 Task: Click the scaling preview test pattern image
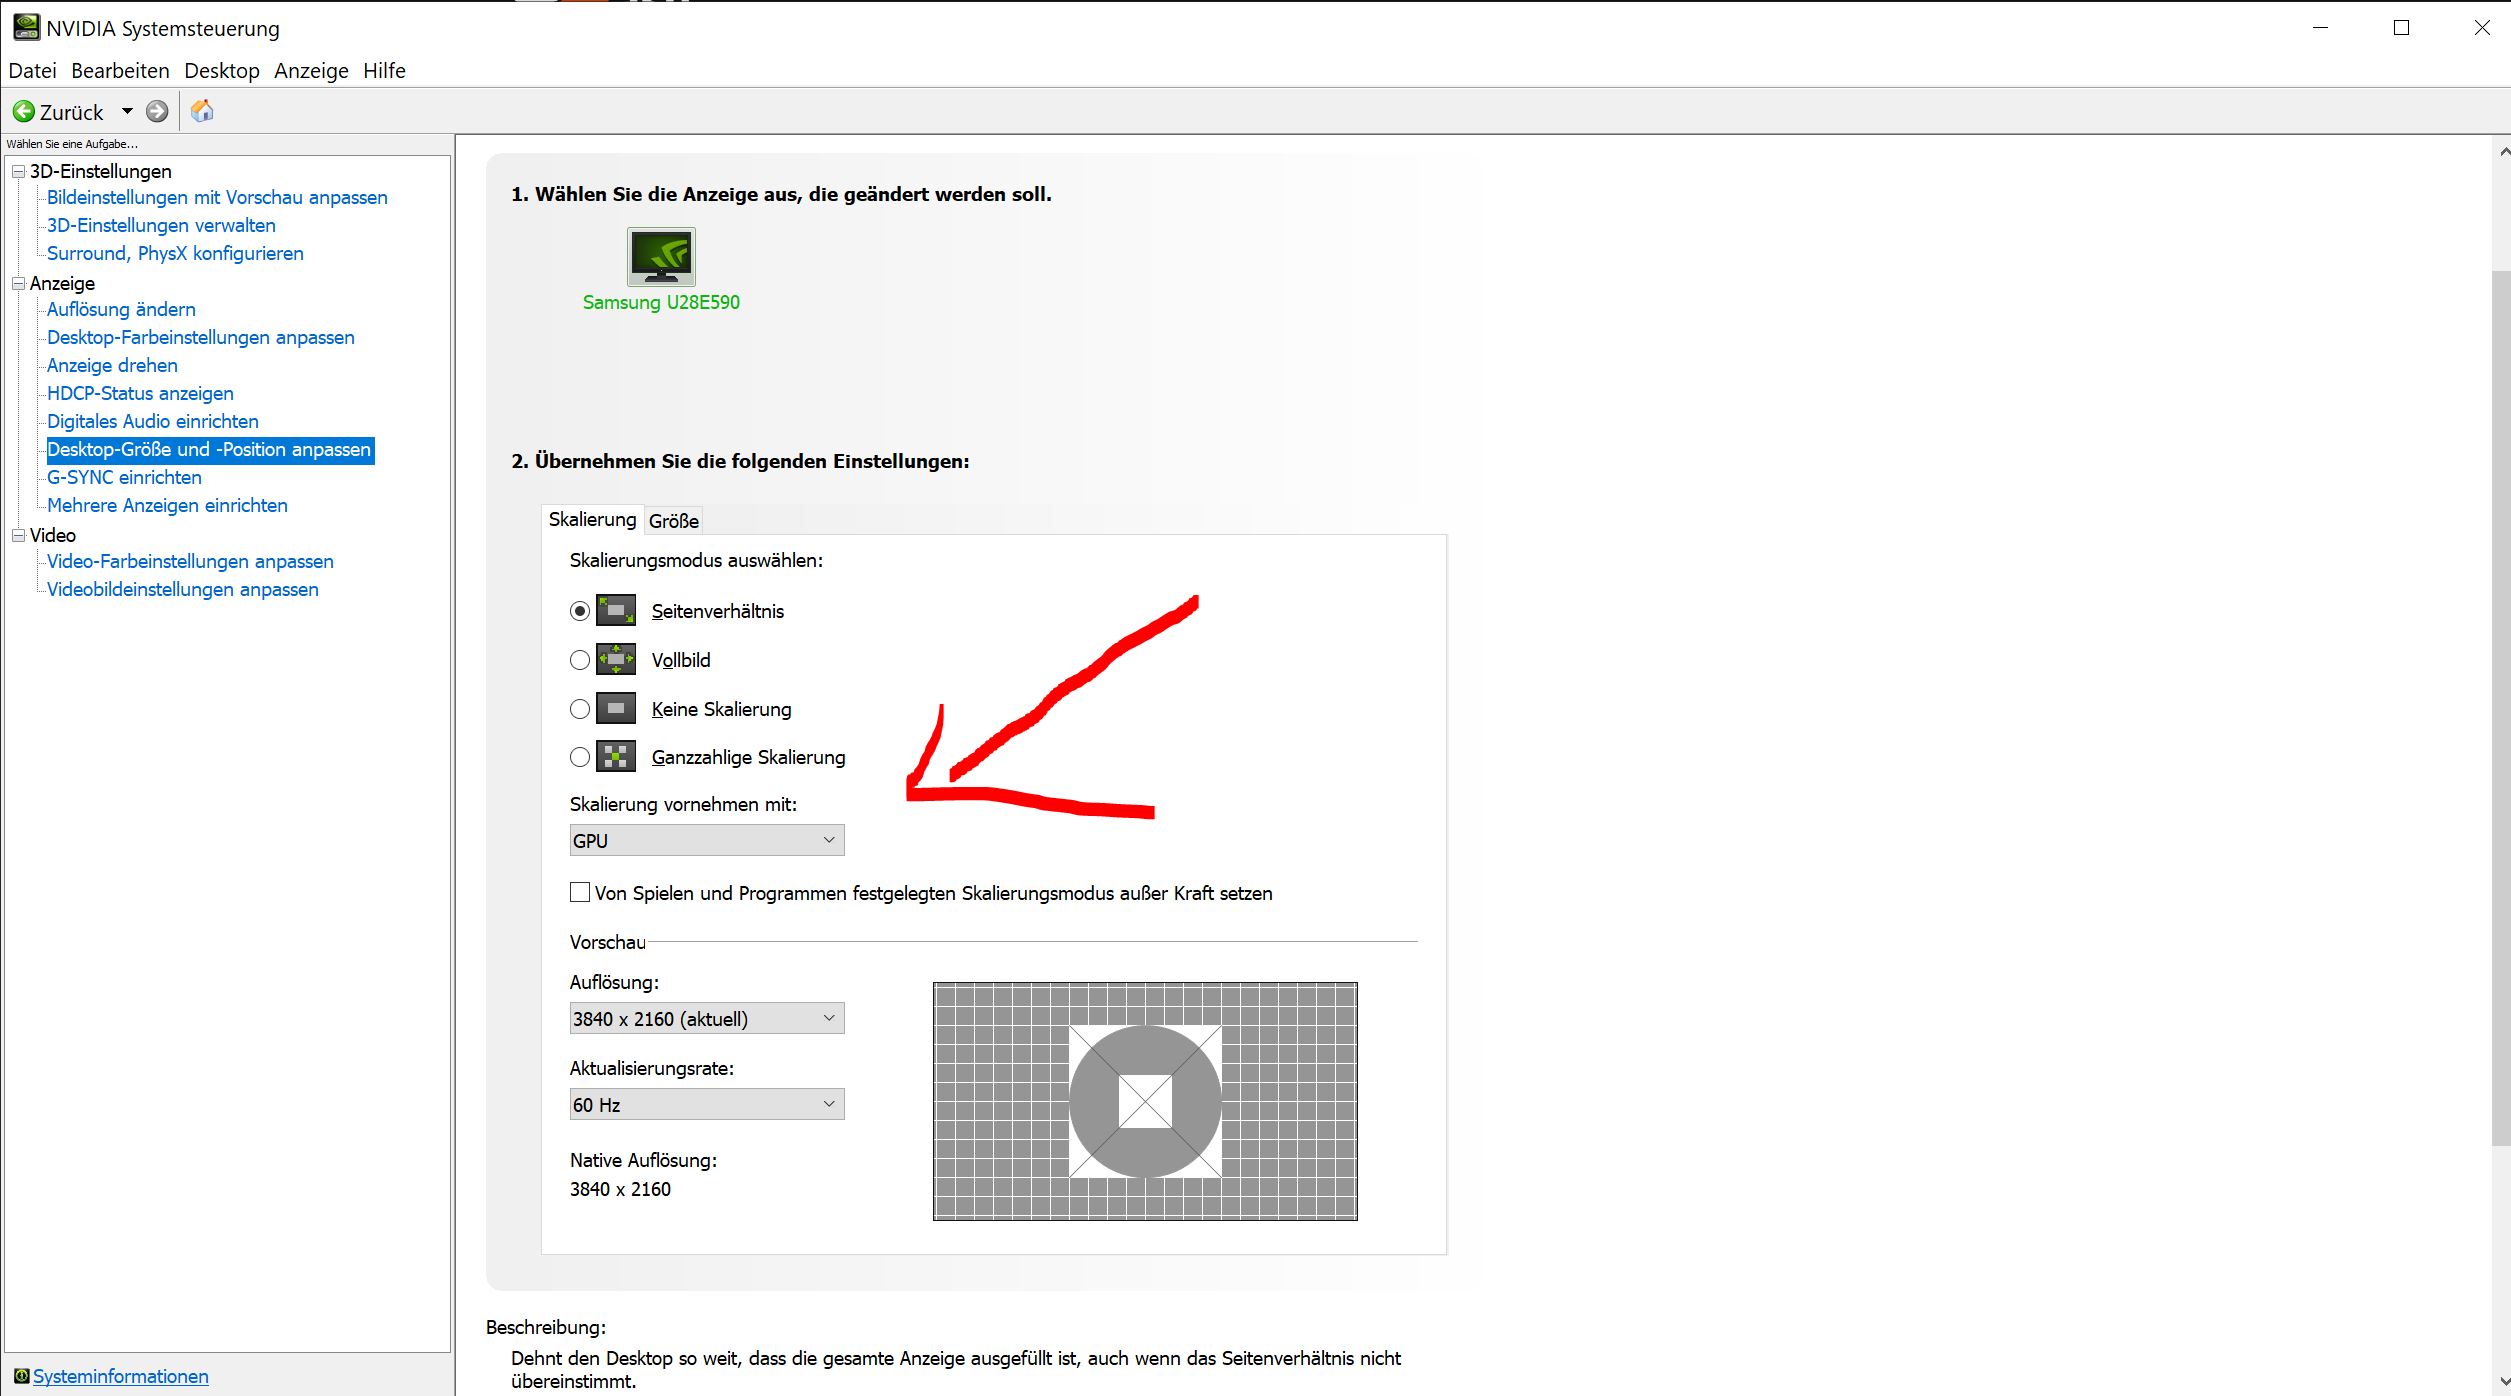coord(1145,1101)
